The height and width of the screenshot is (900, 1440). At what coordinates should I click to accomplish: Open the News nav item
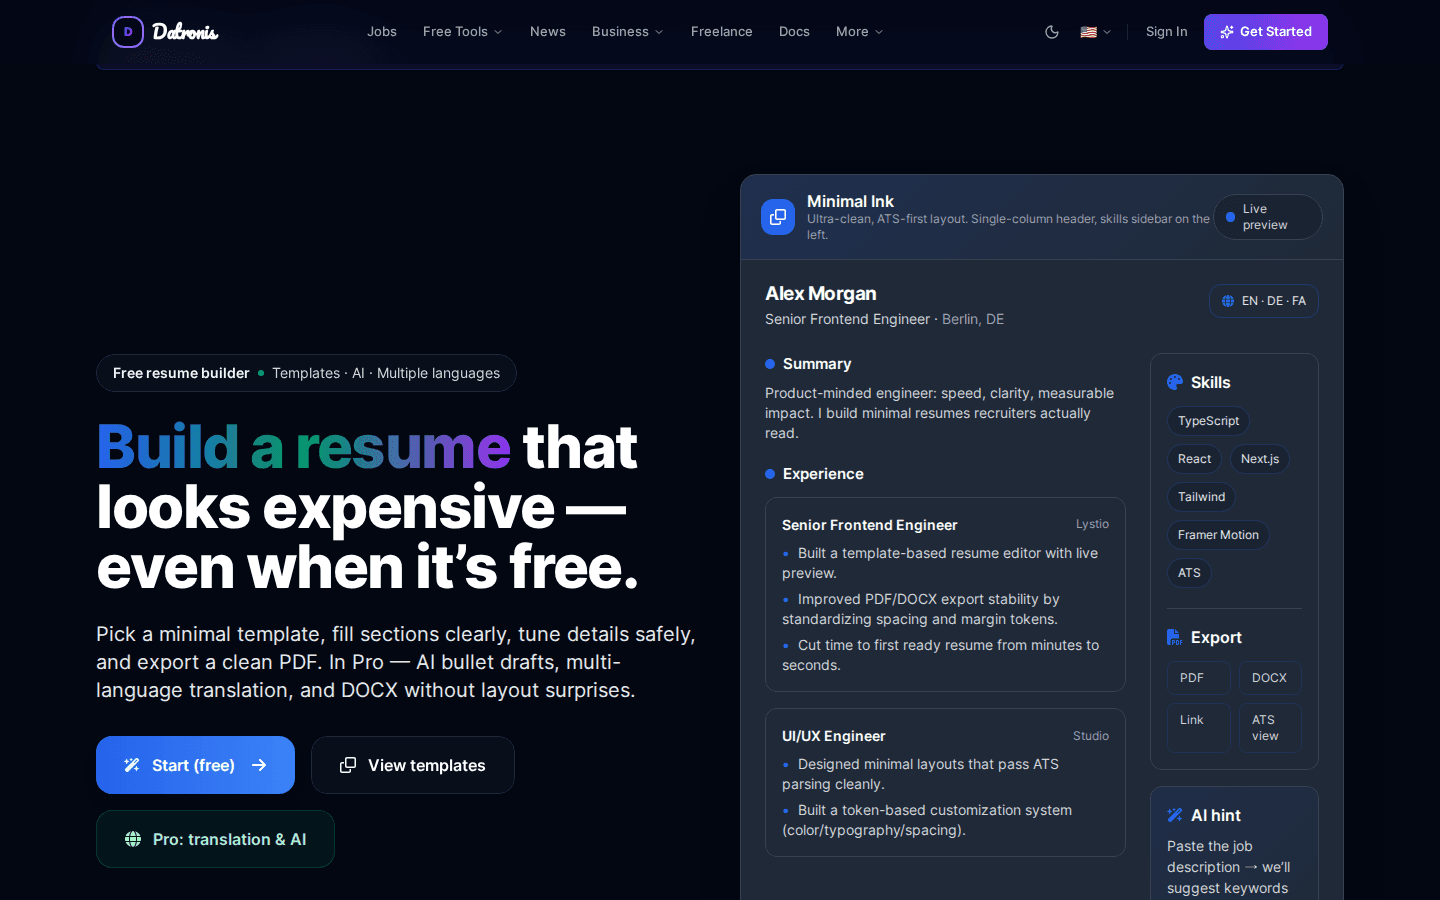pos(548,32)
